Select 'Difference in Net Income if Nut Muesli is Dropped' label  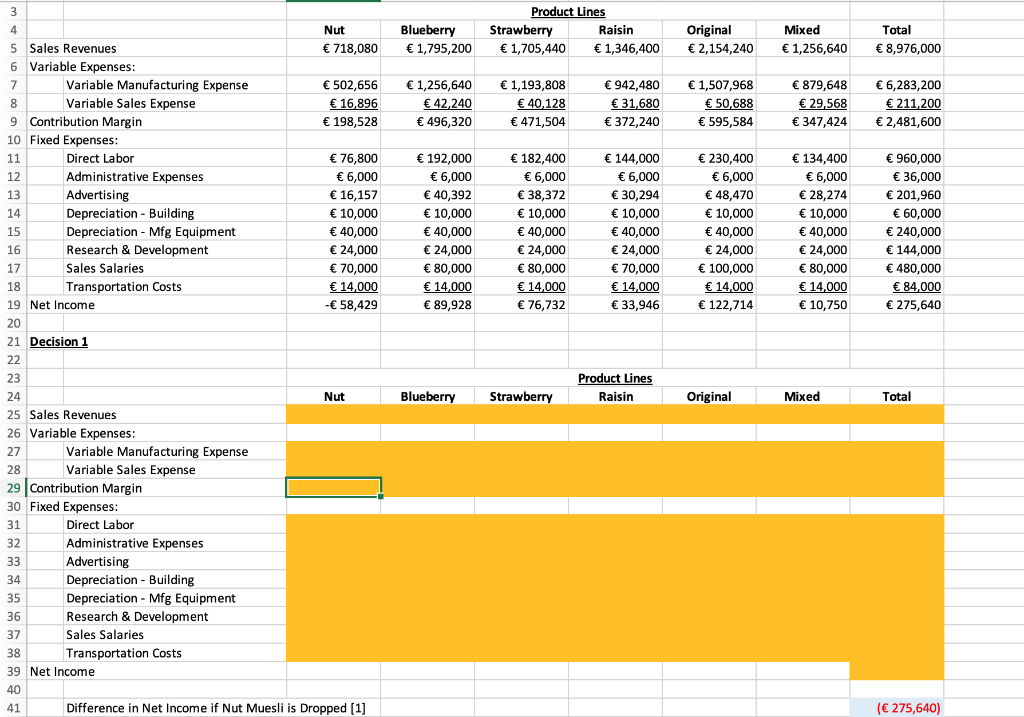pos(216,708)
